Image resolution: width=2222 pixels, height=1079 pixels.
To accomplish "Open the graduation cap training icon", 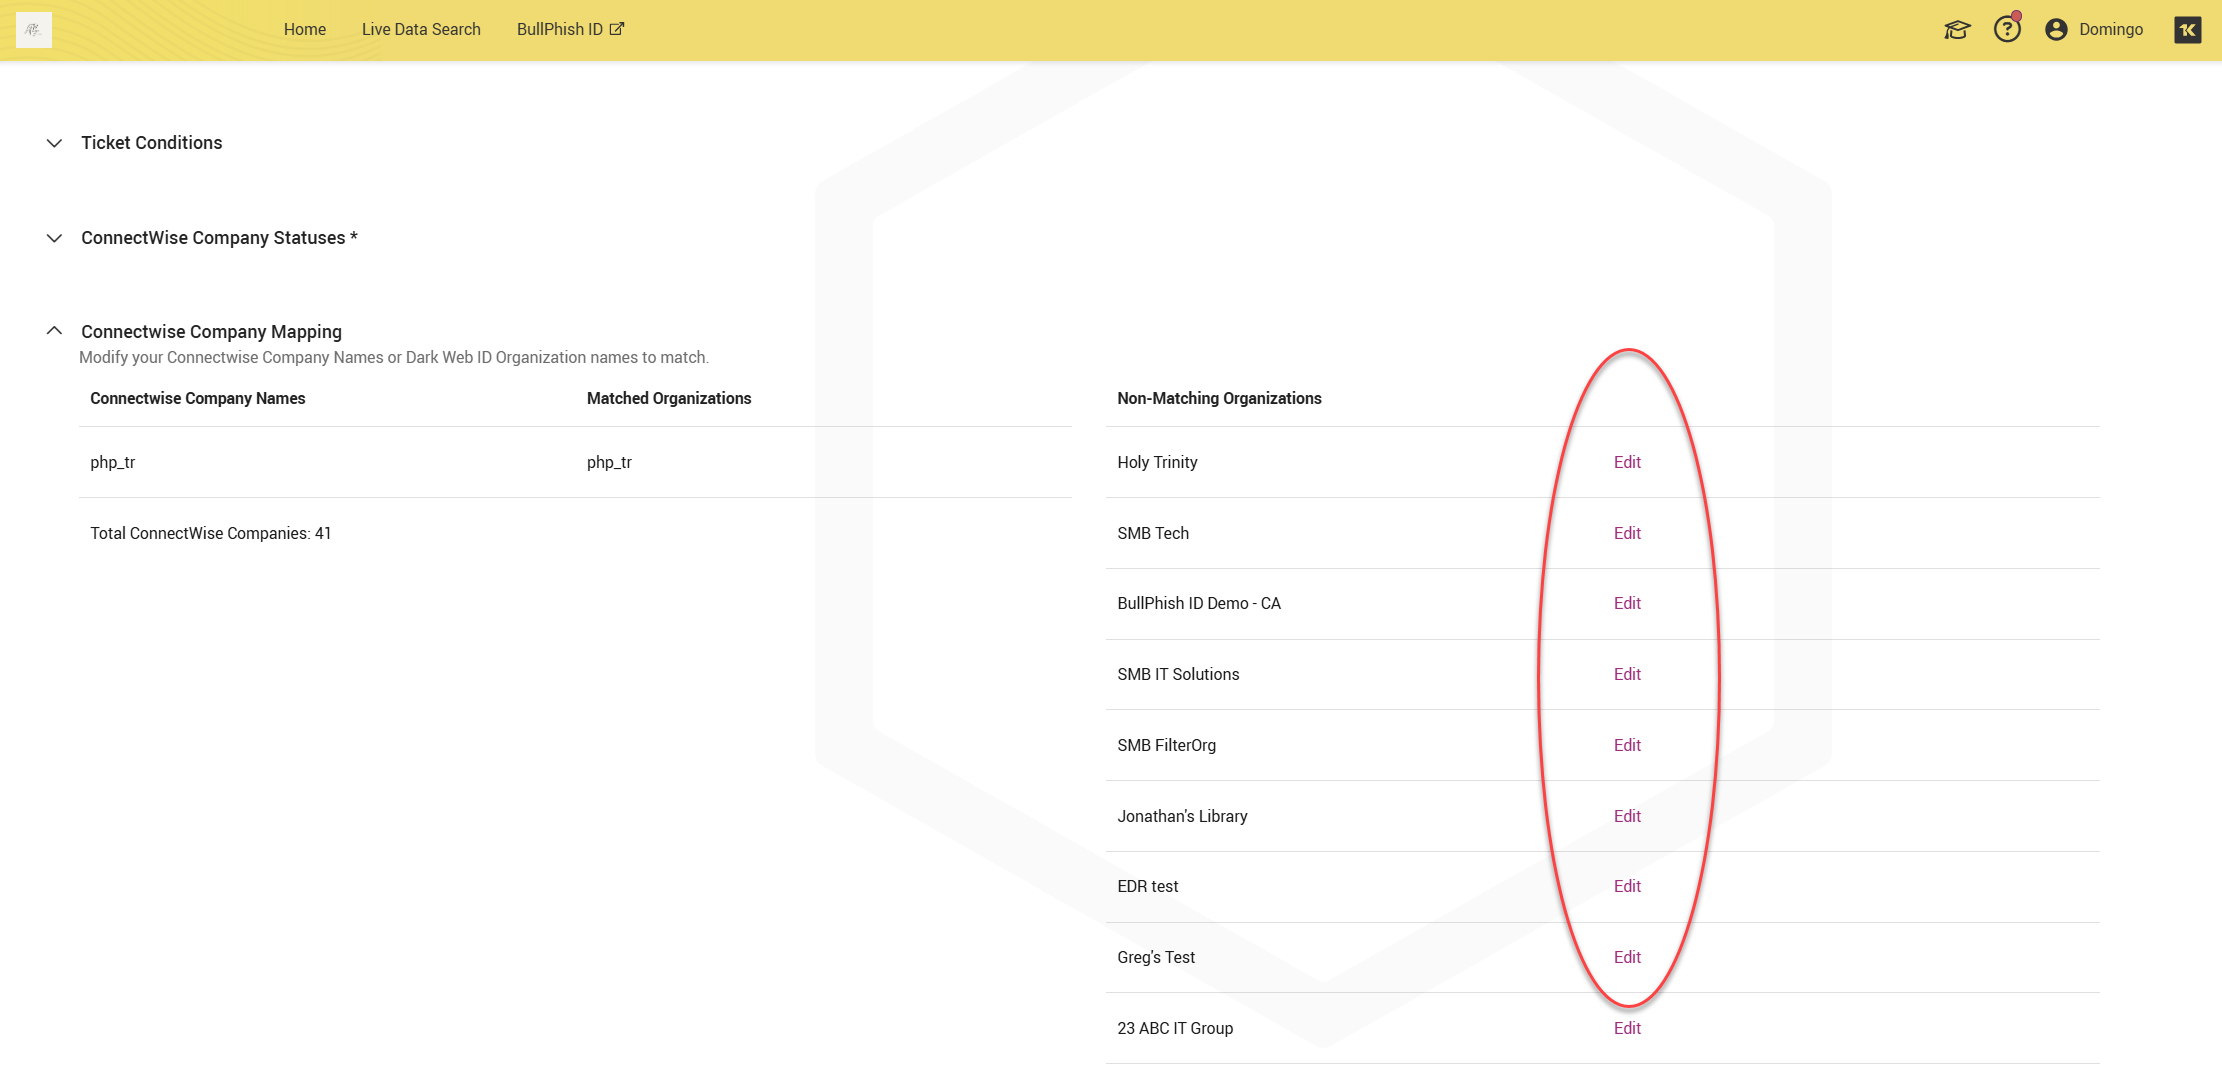I will pyautogui.click(x=1956, y=30).
